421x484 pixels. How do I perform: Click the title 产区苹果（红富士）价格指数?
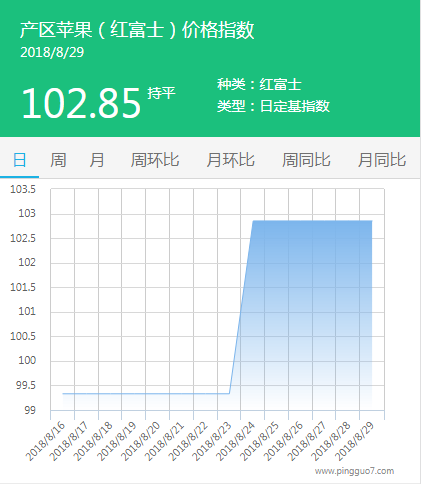[x=137, y=30]
